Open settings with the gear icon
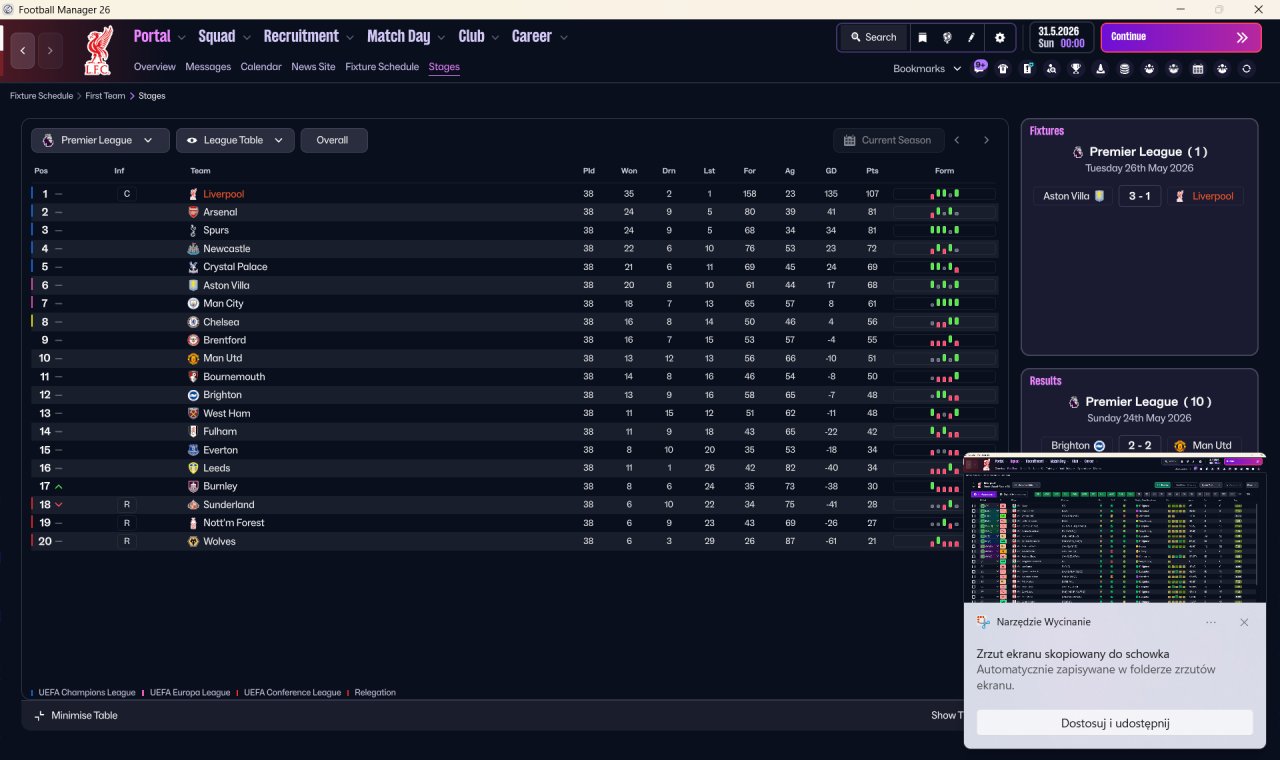 pyautogui.click(x=1000, y=37)
